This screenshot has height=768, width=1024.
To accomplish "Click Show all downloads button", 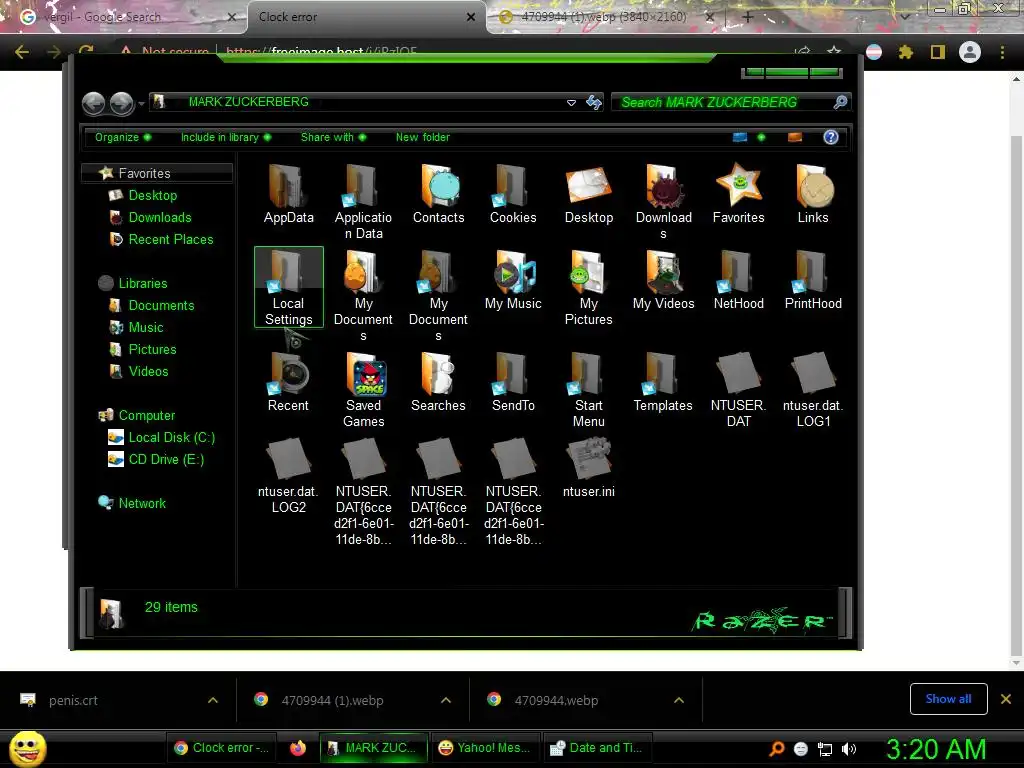I will tap(948, 699).
